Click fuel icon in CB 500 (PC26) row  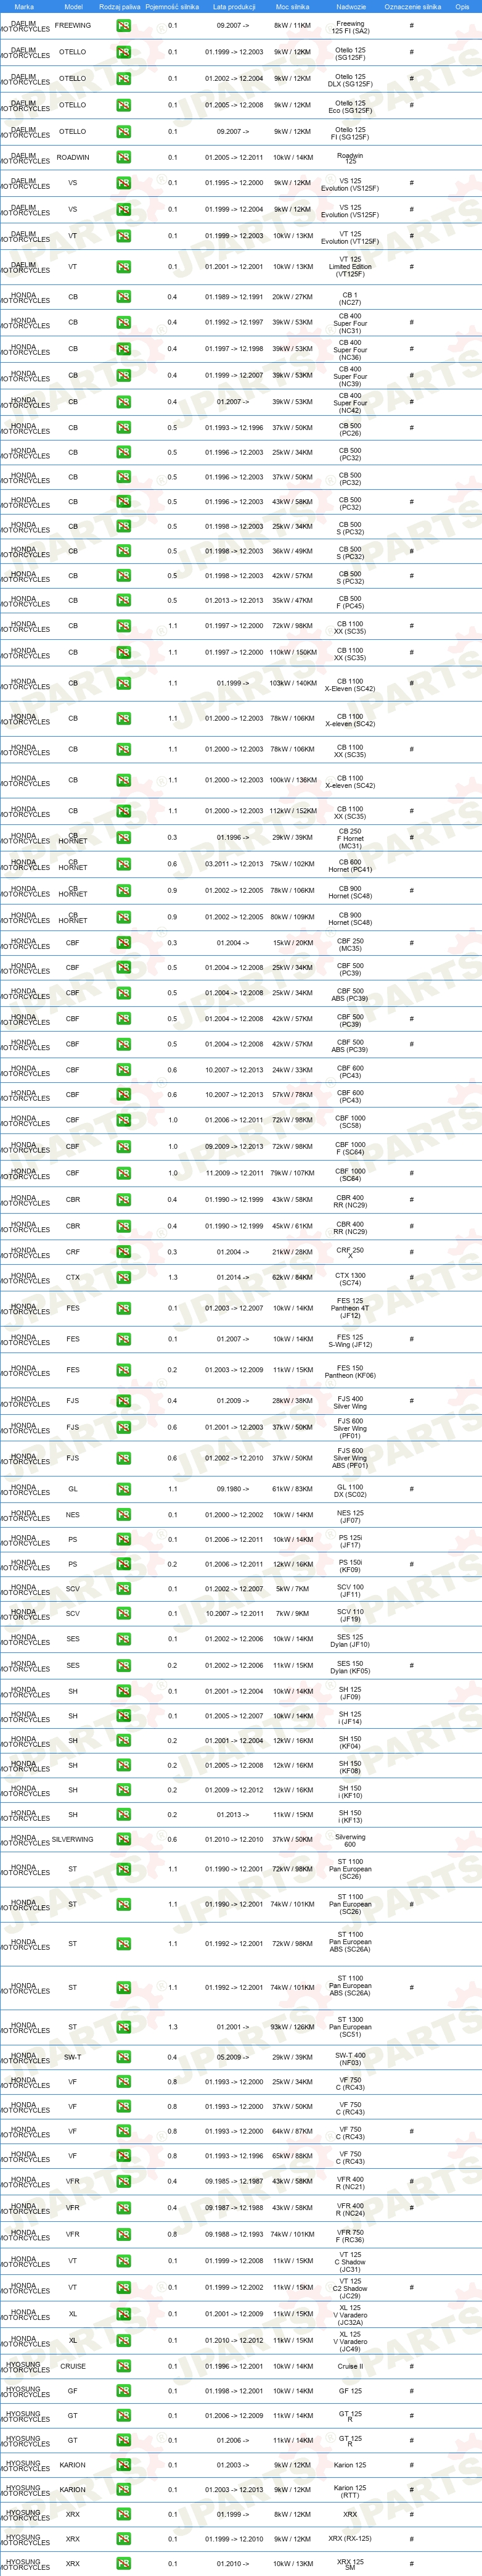click(123, 428)
